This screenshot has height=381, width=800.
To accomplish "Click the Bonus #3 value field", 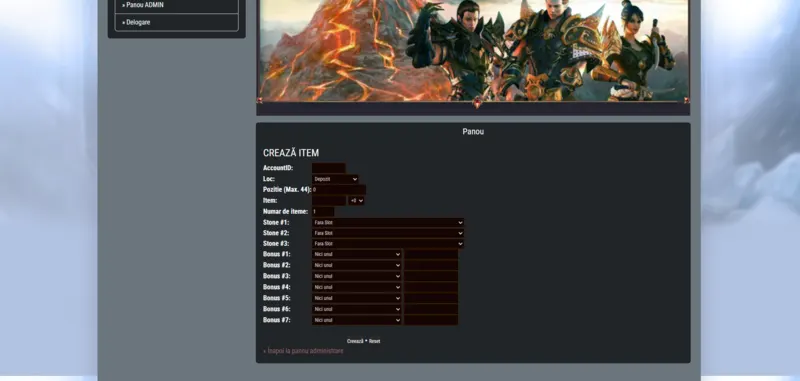I will [431, 276].
